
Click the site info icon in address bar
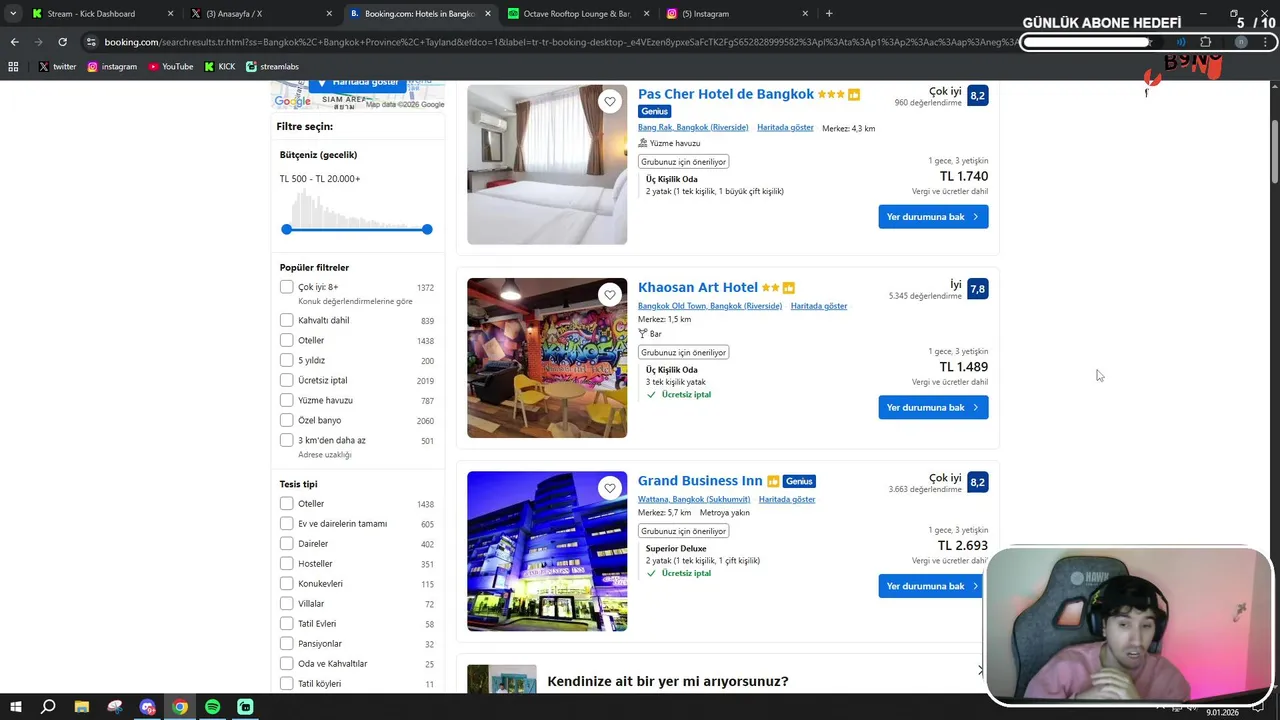(92, 42)
